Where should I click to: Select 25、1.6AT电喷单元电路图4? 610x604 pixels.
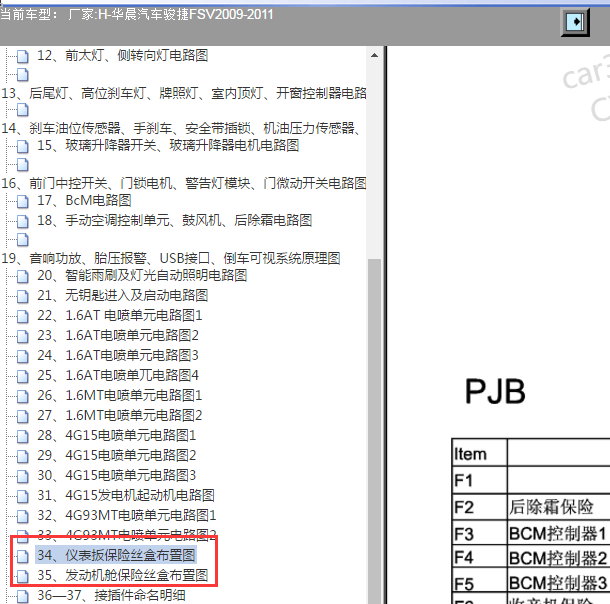[x=118, y=375]
